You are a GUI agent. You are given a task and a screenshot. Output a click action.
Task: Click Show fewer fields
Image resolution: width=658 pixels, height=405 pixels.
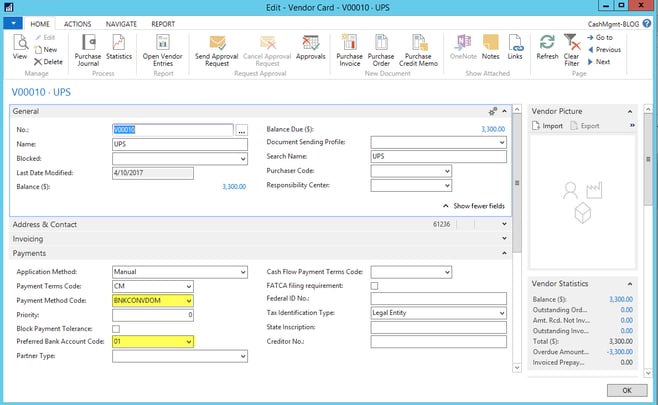tap(474, 206)
